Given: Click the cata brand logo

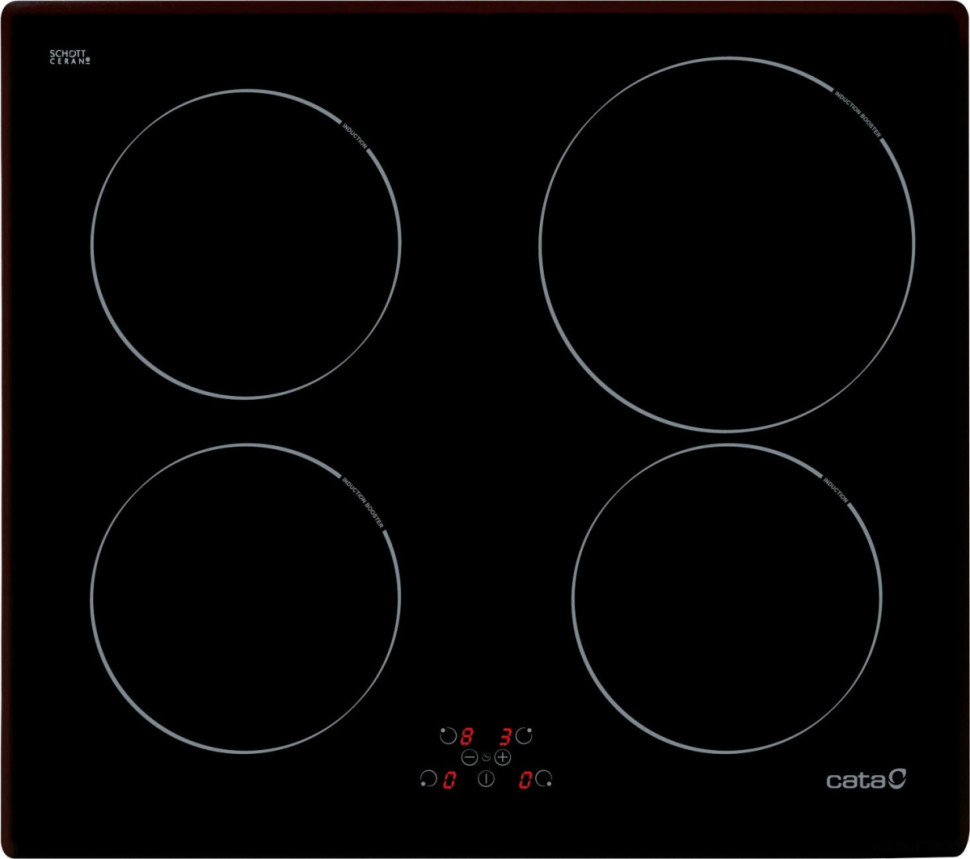Looking at the screenshot, I should click(x=866, y=778).
